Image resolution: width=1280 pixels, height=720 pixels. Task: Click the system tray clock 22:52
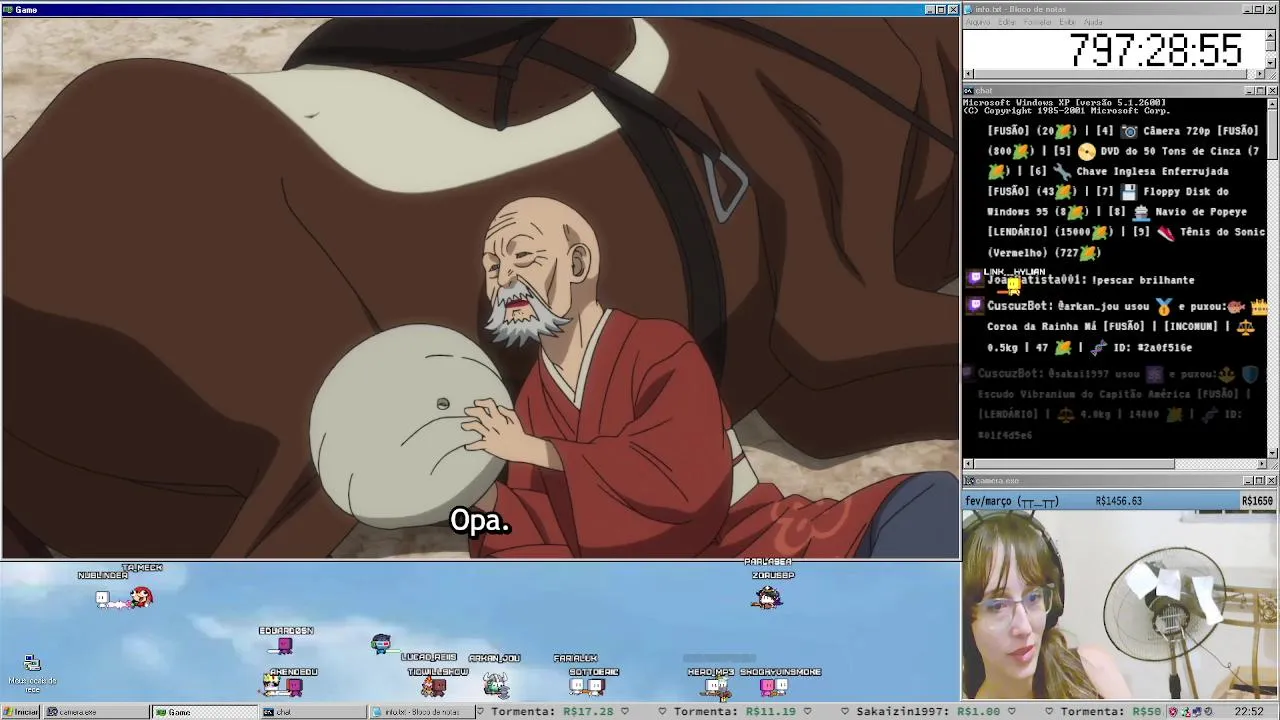pos(1249,712)
